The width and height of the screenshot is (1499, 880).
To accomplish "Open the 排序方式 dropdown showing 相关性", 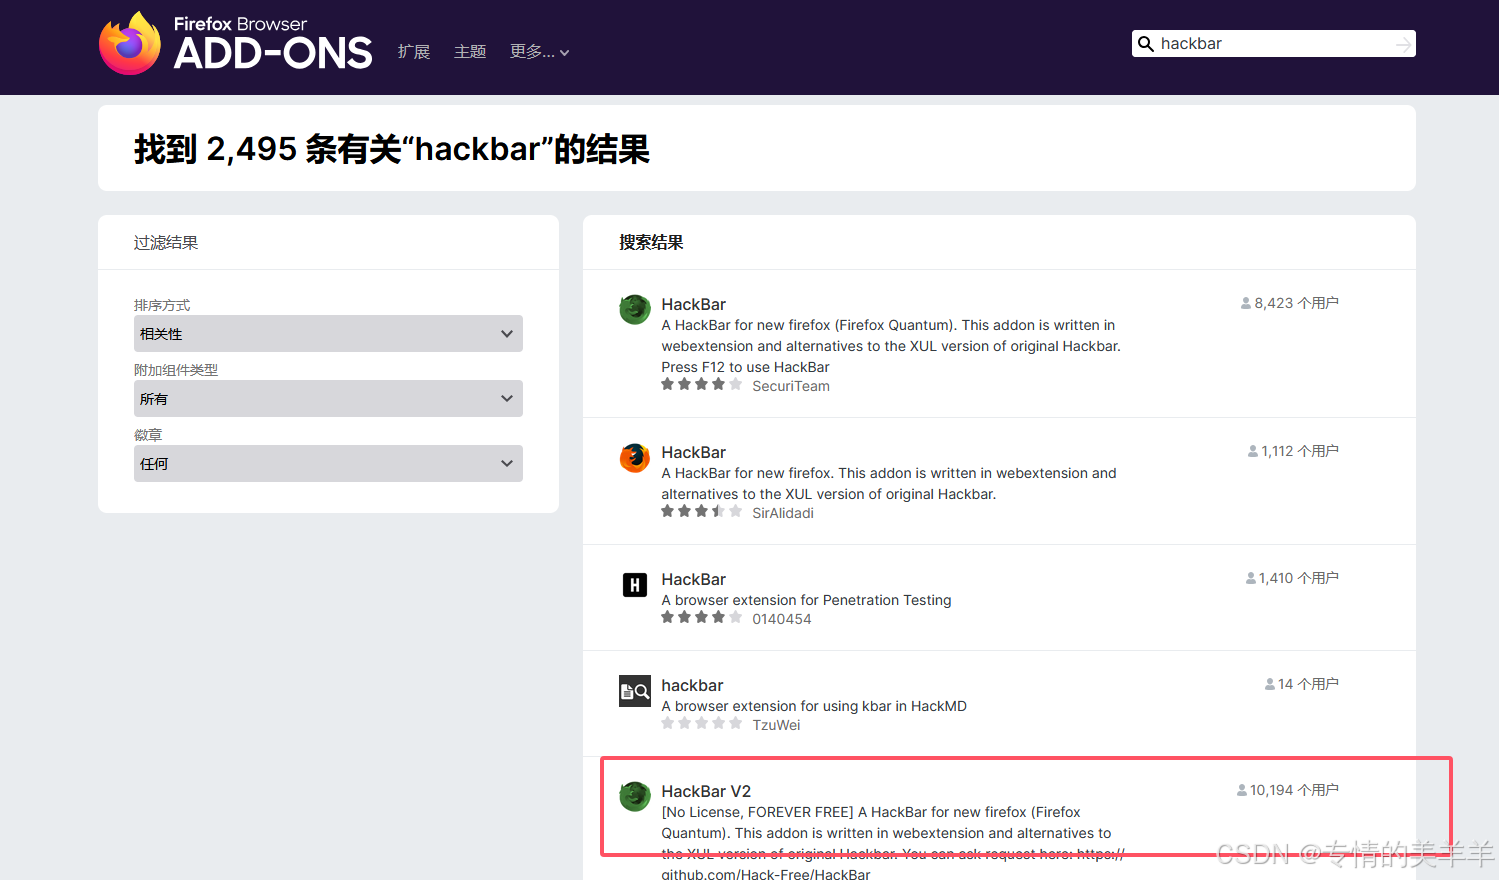I will coord(328,333).
